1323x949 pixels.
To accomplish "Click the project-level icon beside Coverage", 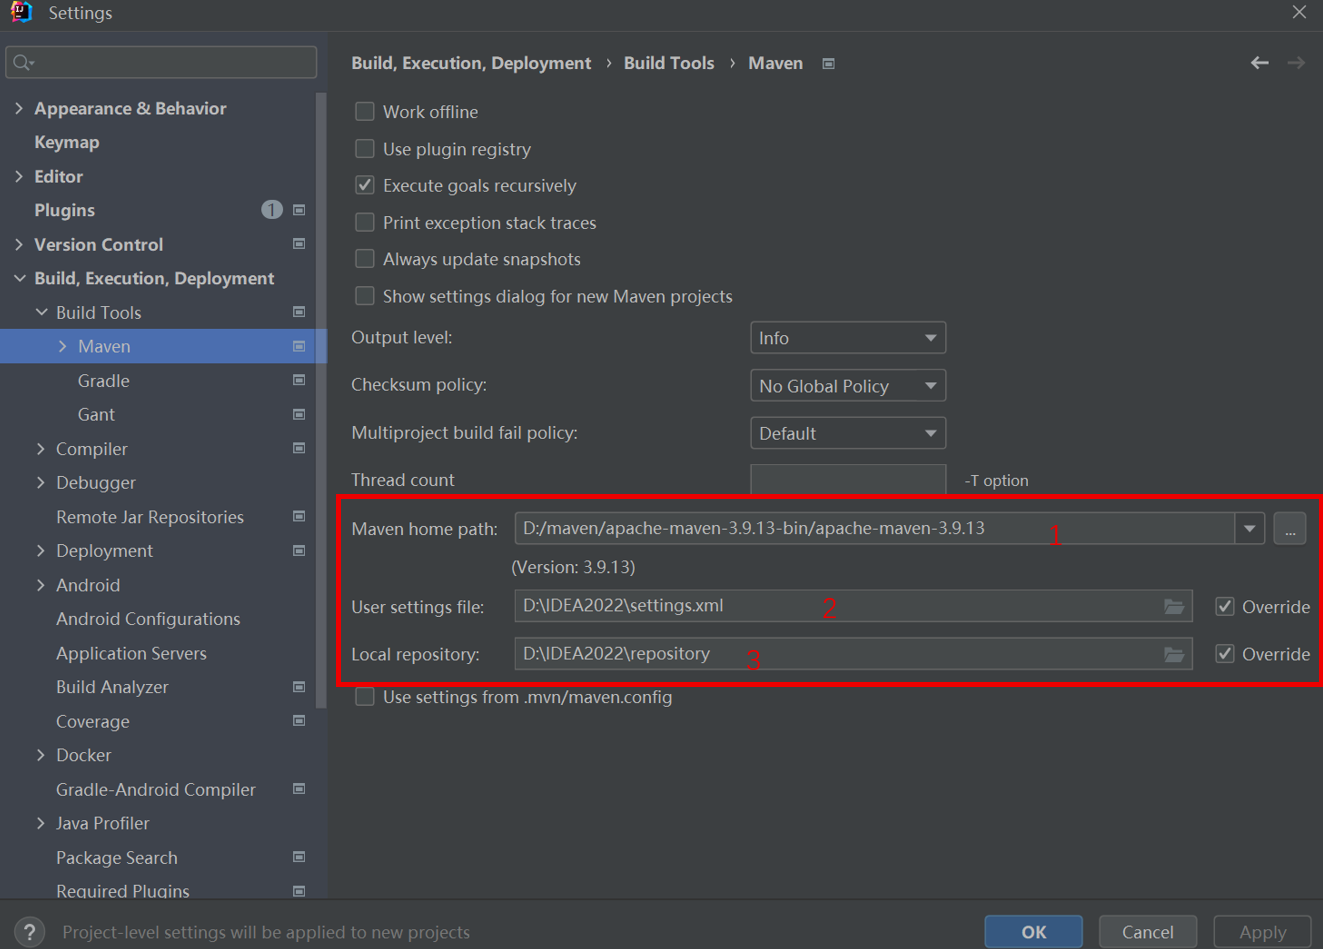I will coord(299,721).
